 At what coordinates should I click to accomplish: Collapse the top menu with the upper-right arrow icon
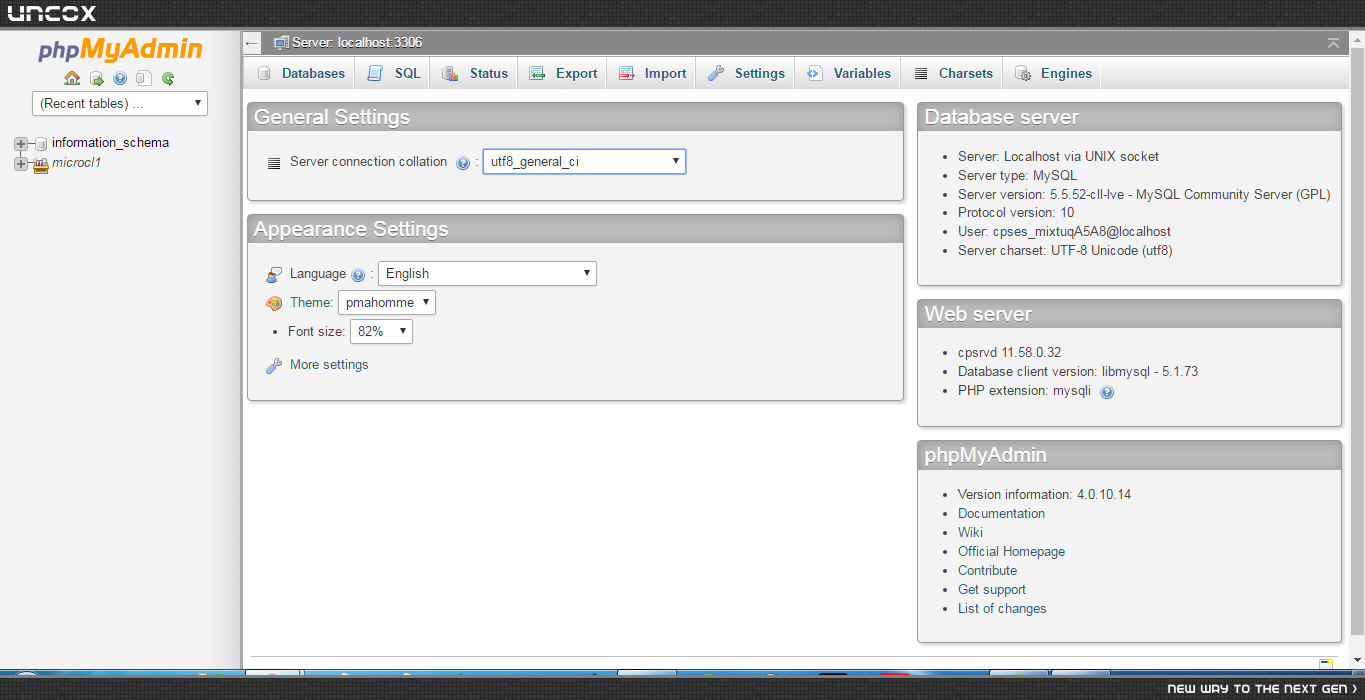pos(1333,43)
